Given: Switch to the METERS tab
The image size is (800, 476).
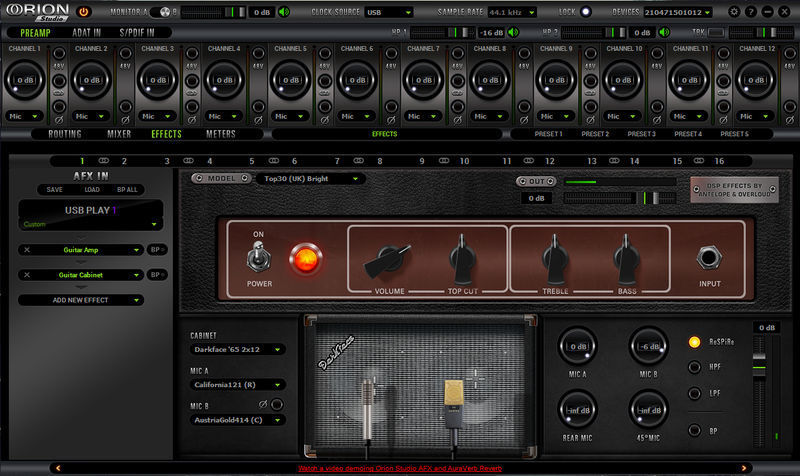Looking at the screenshot, I should (x=221, y=134).
